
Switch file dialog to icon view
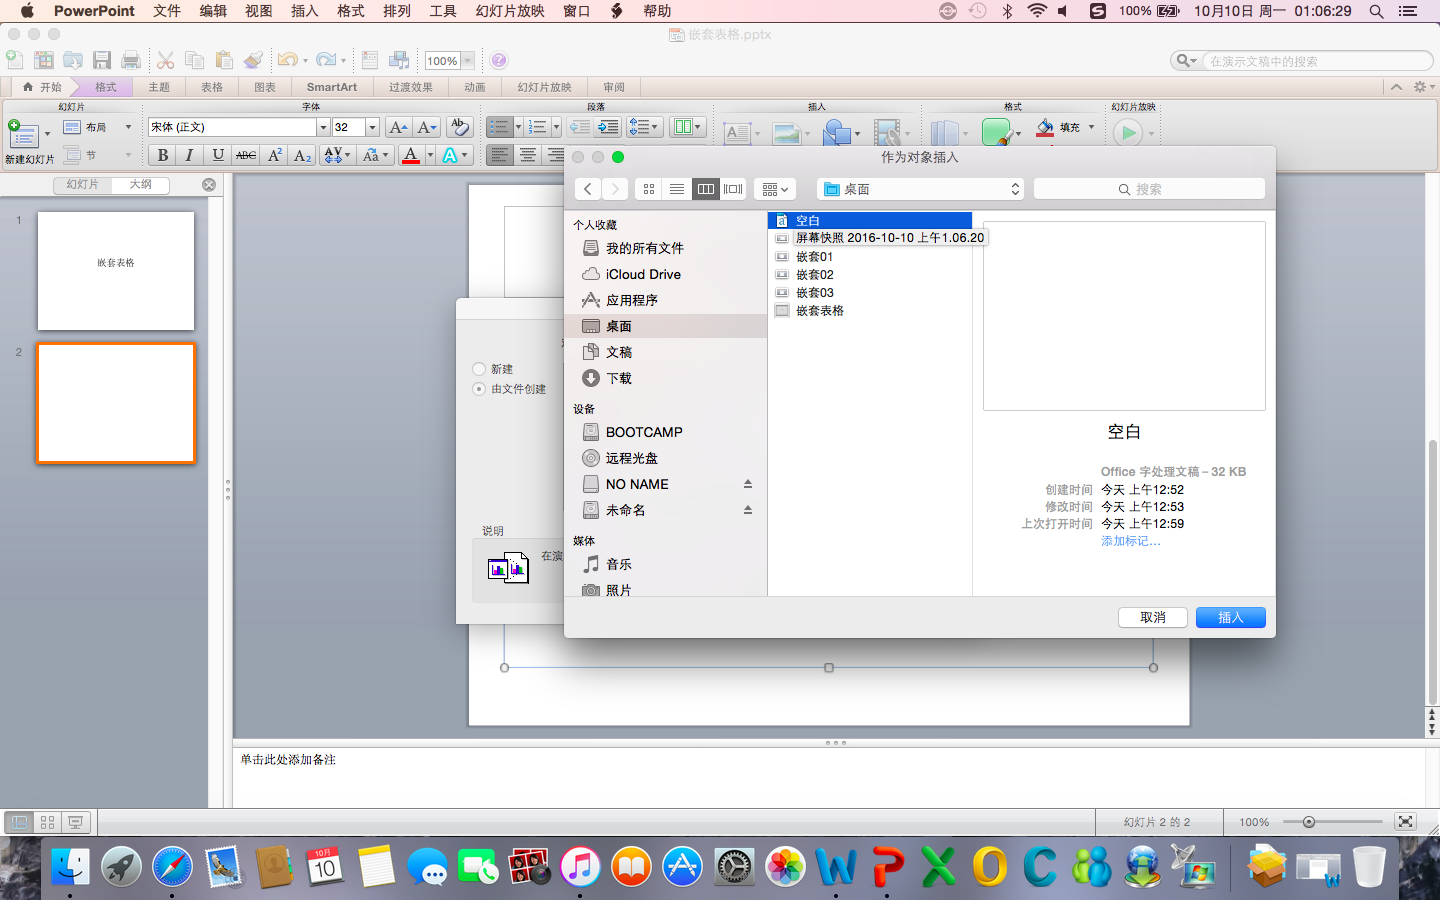[x=649, y=189]
